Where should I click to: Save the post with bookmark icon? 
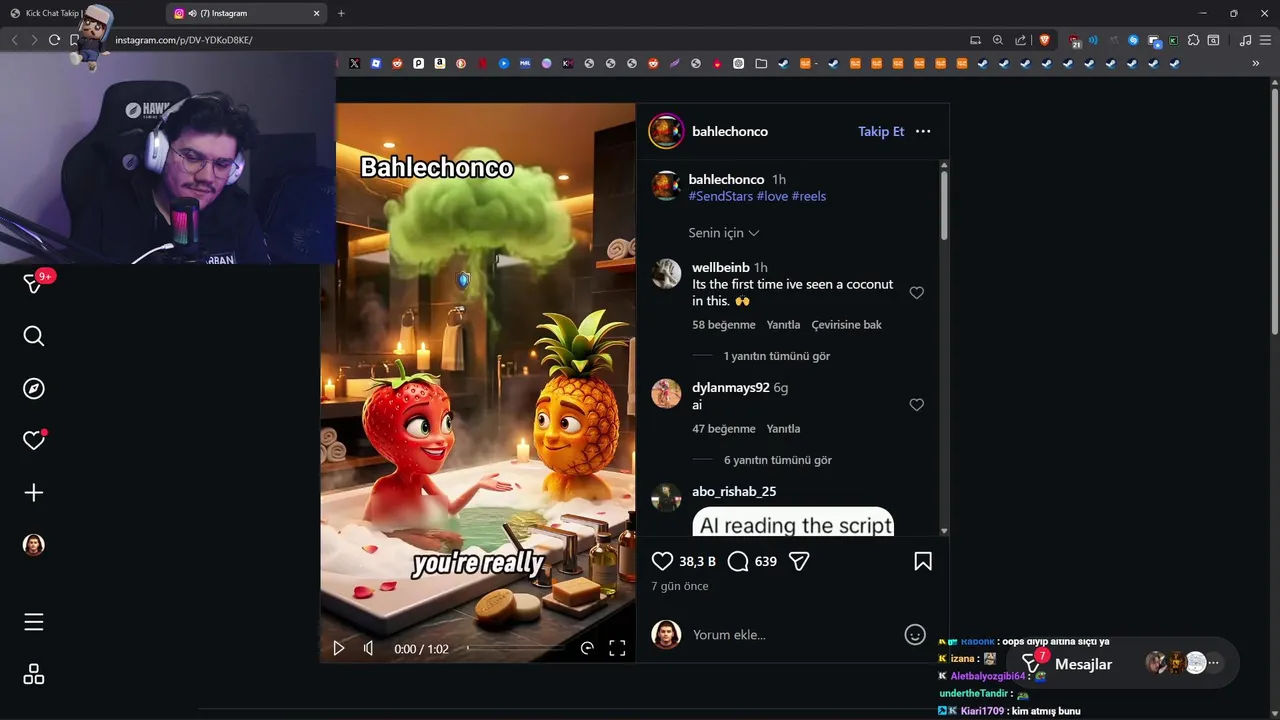point(923,561)
